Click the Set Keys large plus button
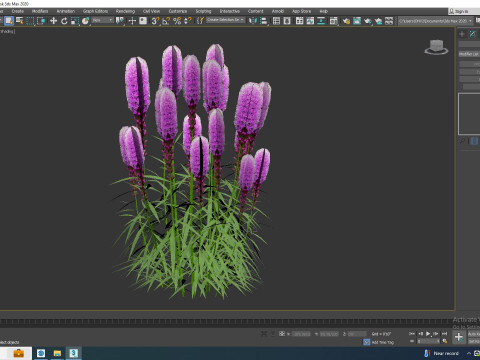Screen dimensions: 480x360 pos(459,337)
